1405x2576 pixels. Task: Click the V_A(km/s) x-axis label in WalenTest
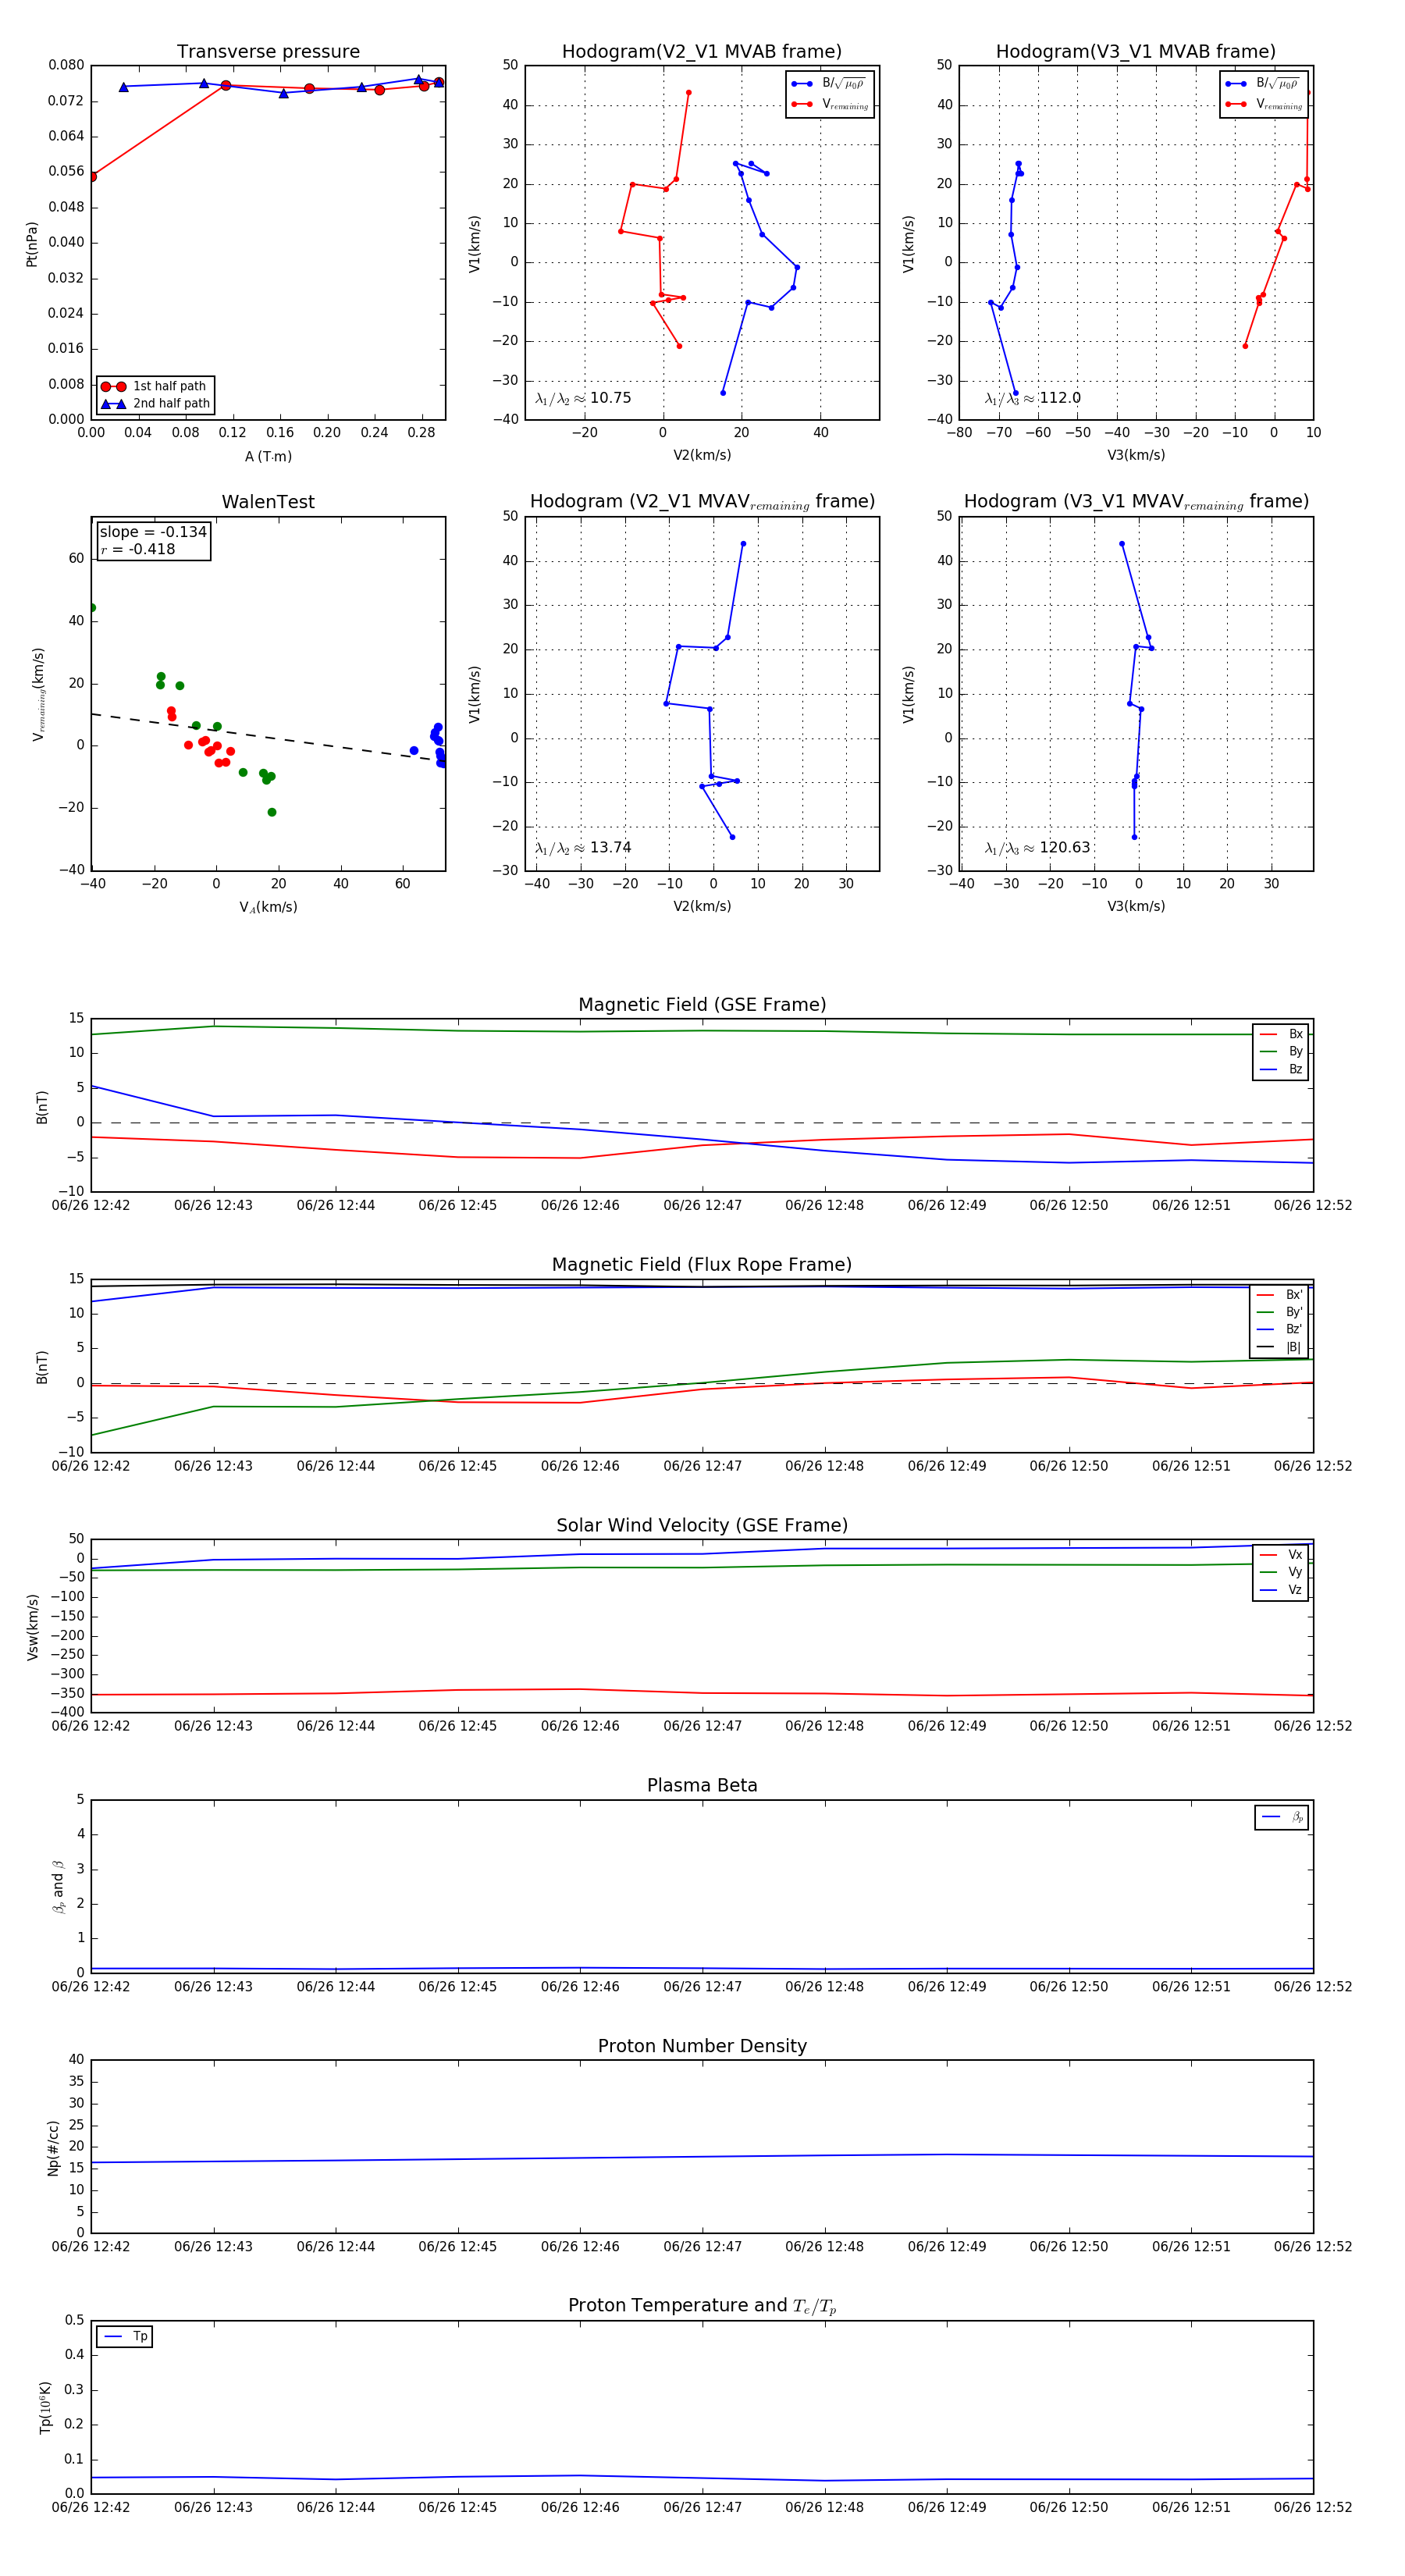pos(268,907)
